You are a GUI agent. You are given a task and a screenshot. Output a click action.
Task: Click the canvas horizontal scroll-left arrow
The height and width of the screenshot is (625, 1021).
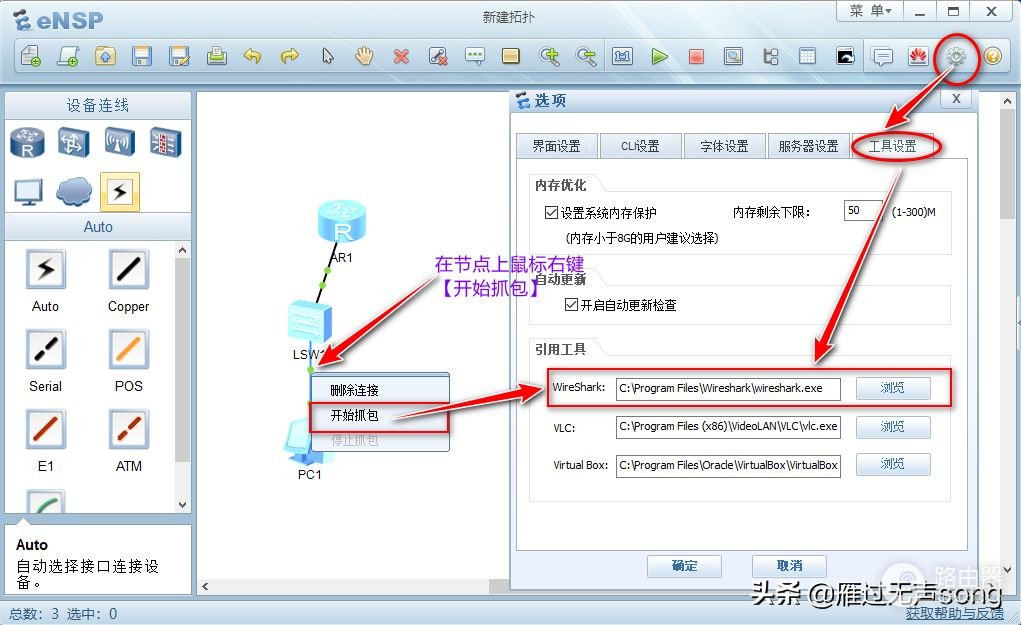[x=205, y=587]
